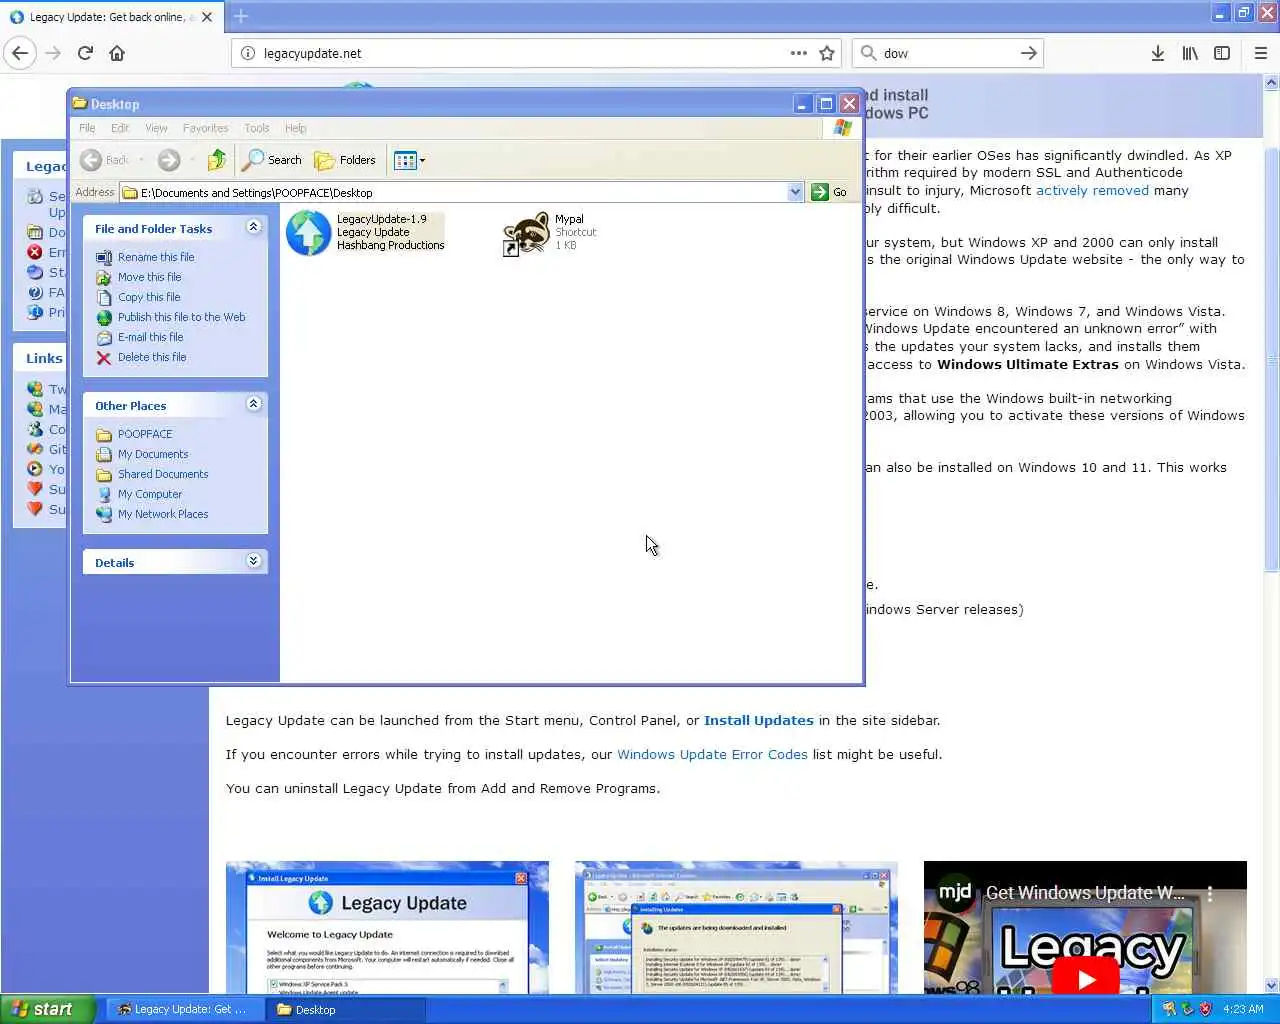The width and height of the screenshot is (1280, 1024).
Task: Open the browser Library icon
Action: (x=1190, y=53)
